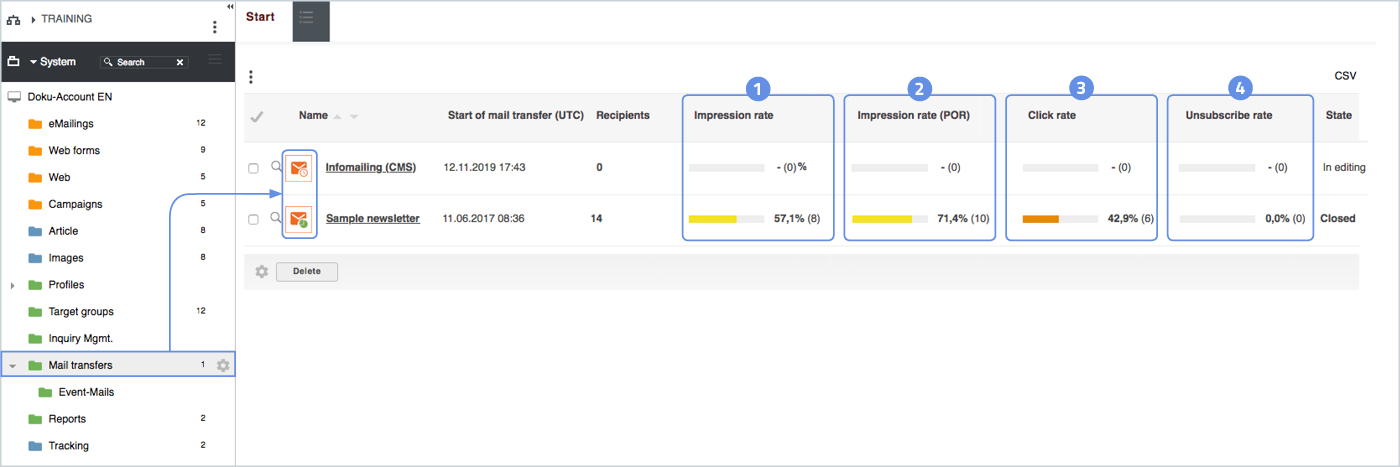Switch to the Start tab
This screenshot has height=467, width=1400.
point(260,17)
